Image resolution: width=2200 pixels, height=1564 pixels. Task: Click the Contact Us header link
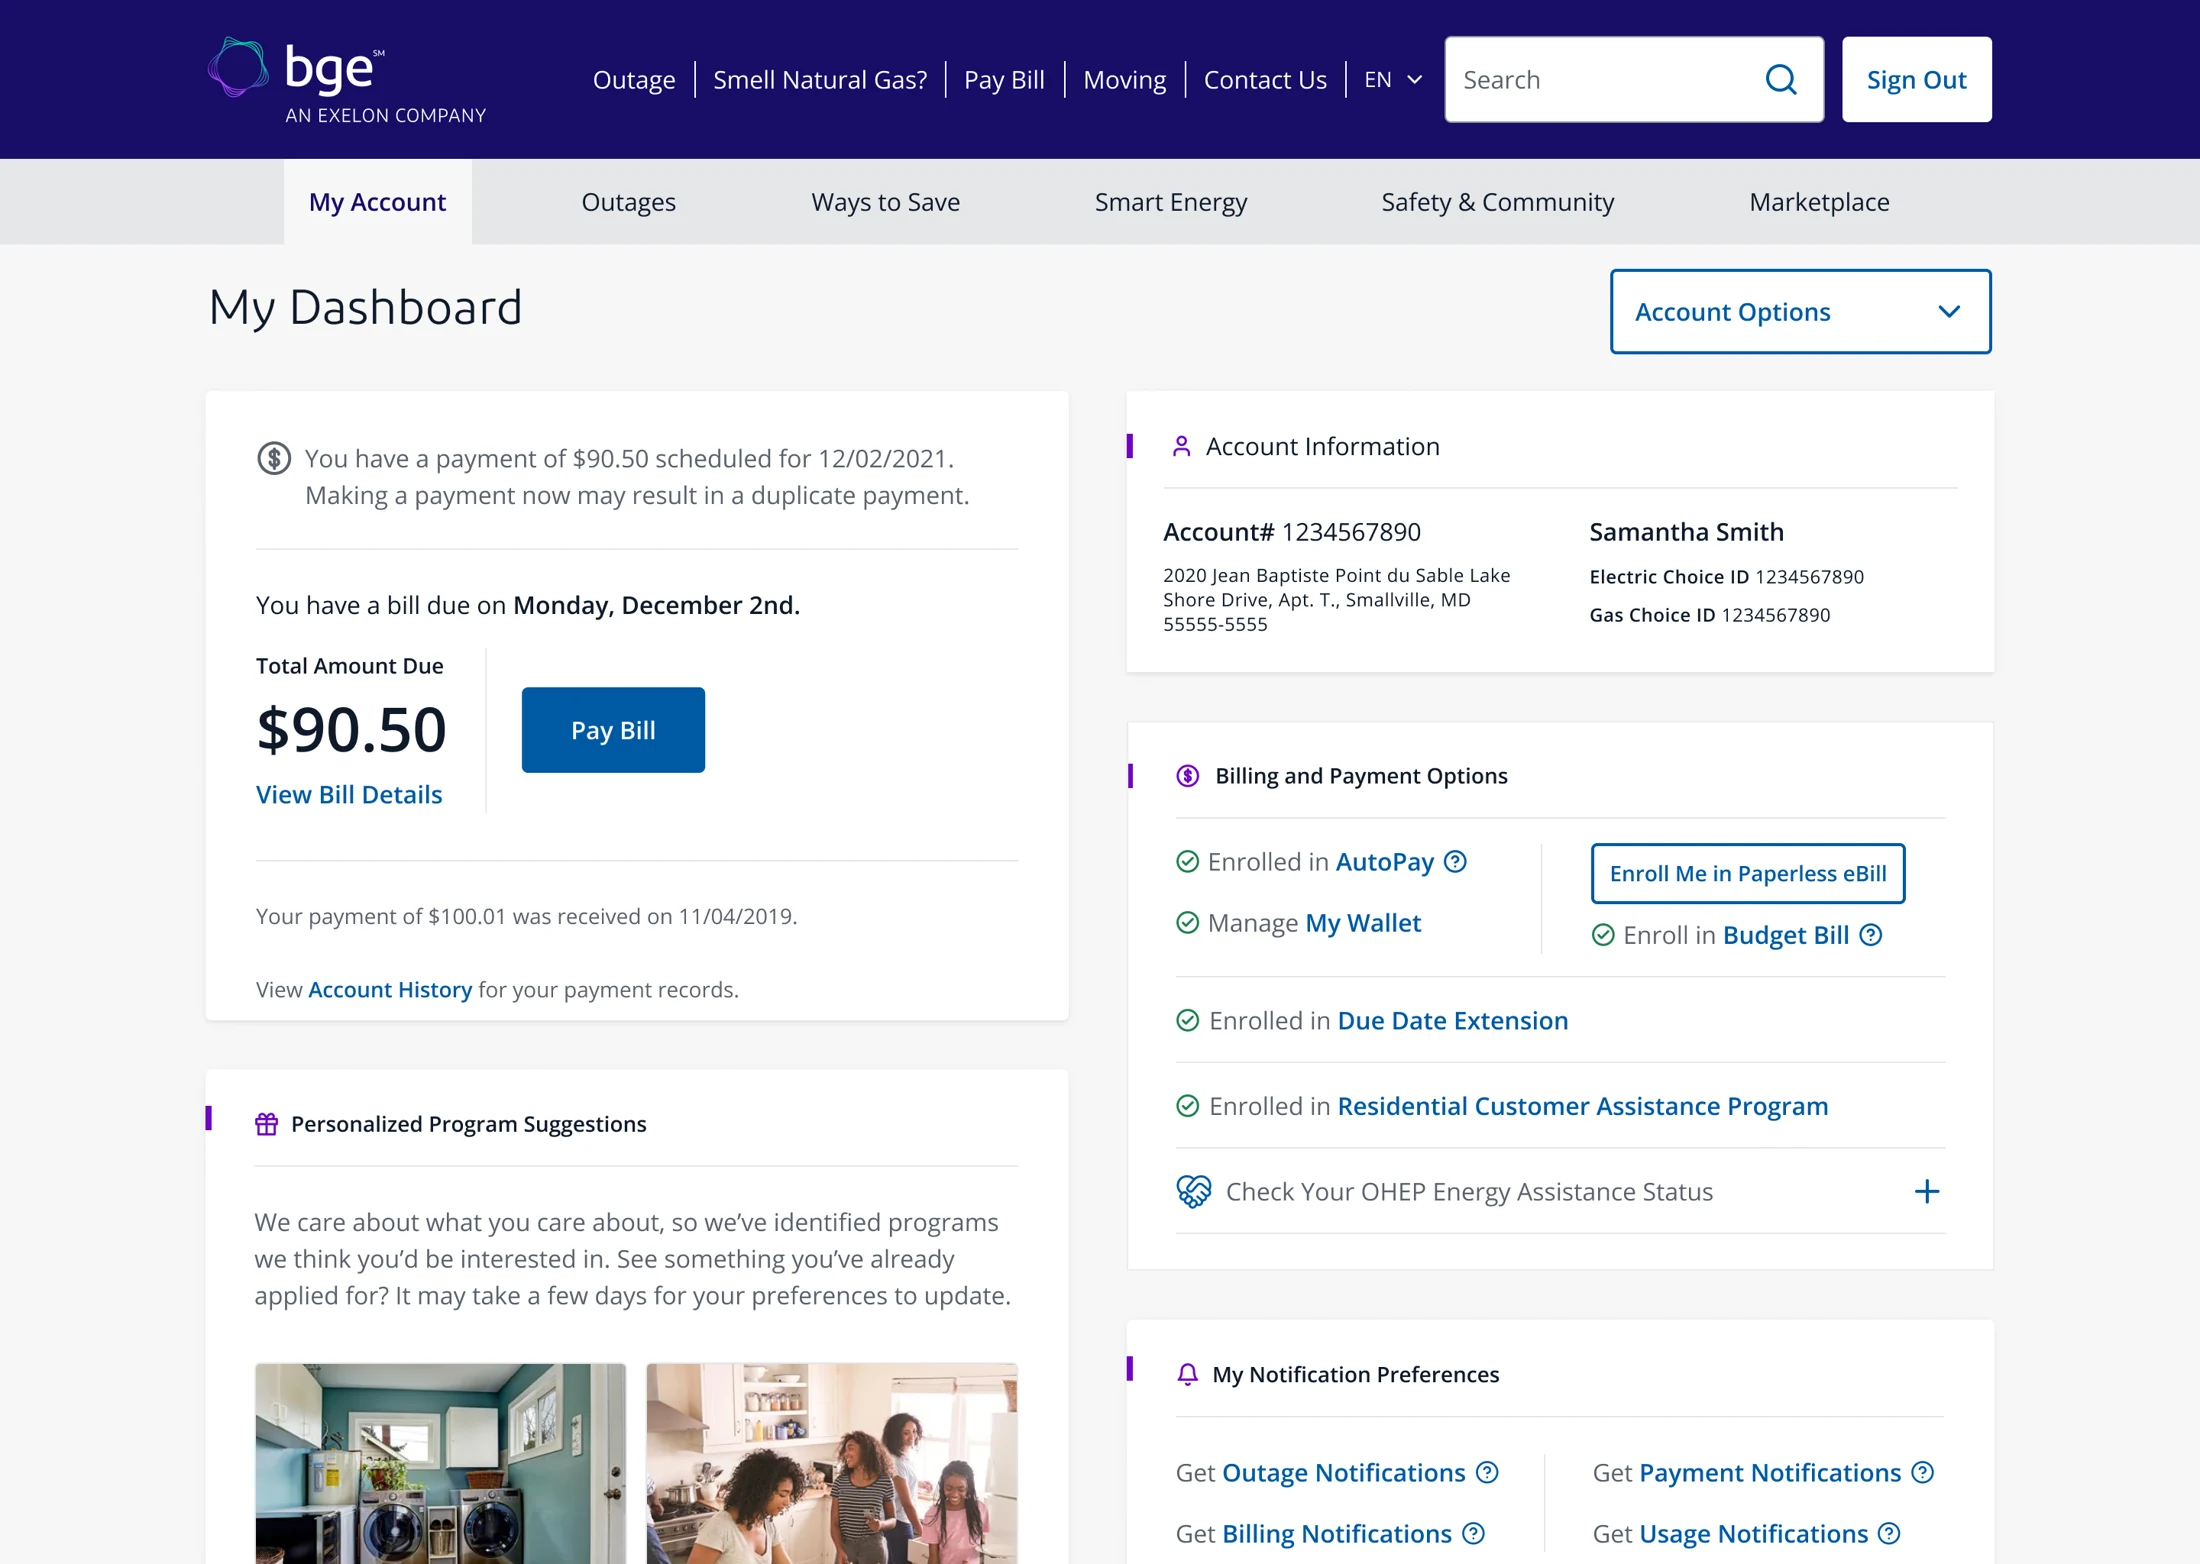(x=1265, y=80)
